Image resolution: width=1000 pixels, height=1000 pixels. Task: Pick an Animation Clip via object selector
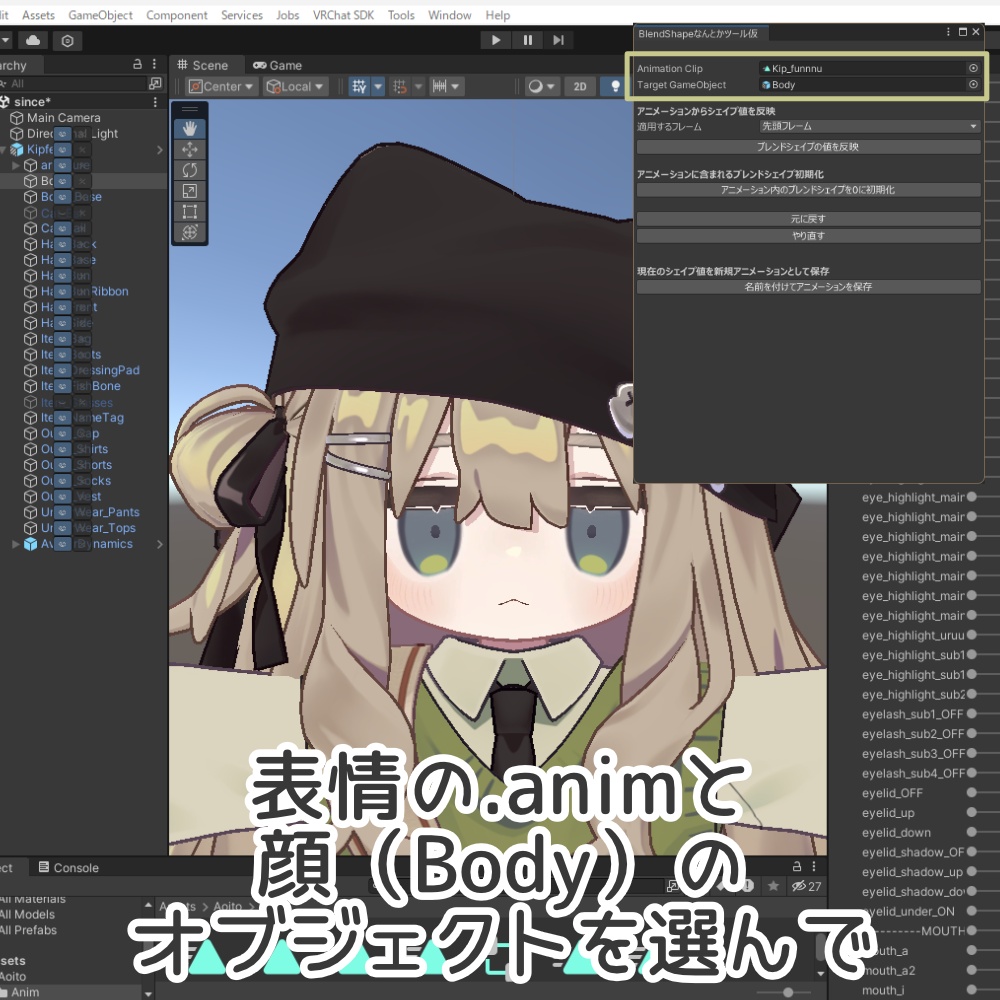973,68
